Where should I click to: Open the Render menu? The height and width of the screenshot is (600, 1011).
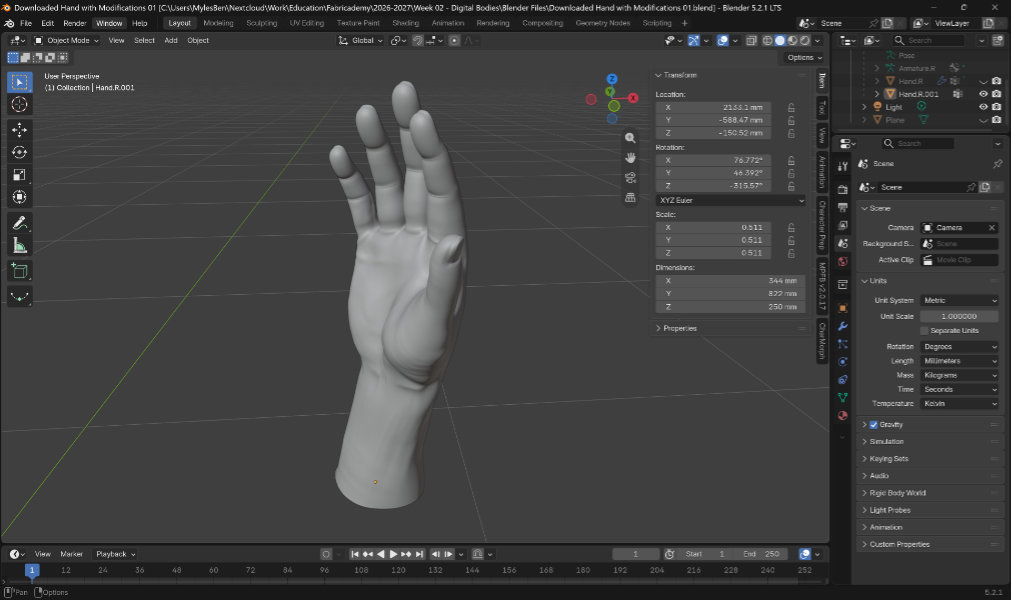tap(75, 23)
